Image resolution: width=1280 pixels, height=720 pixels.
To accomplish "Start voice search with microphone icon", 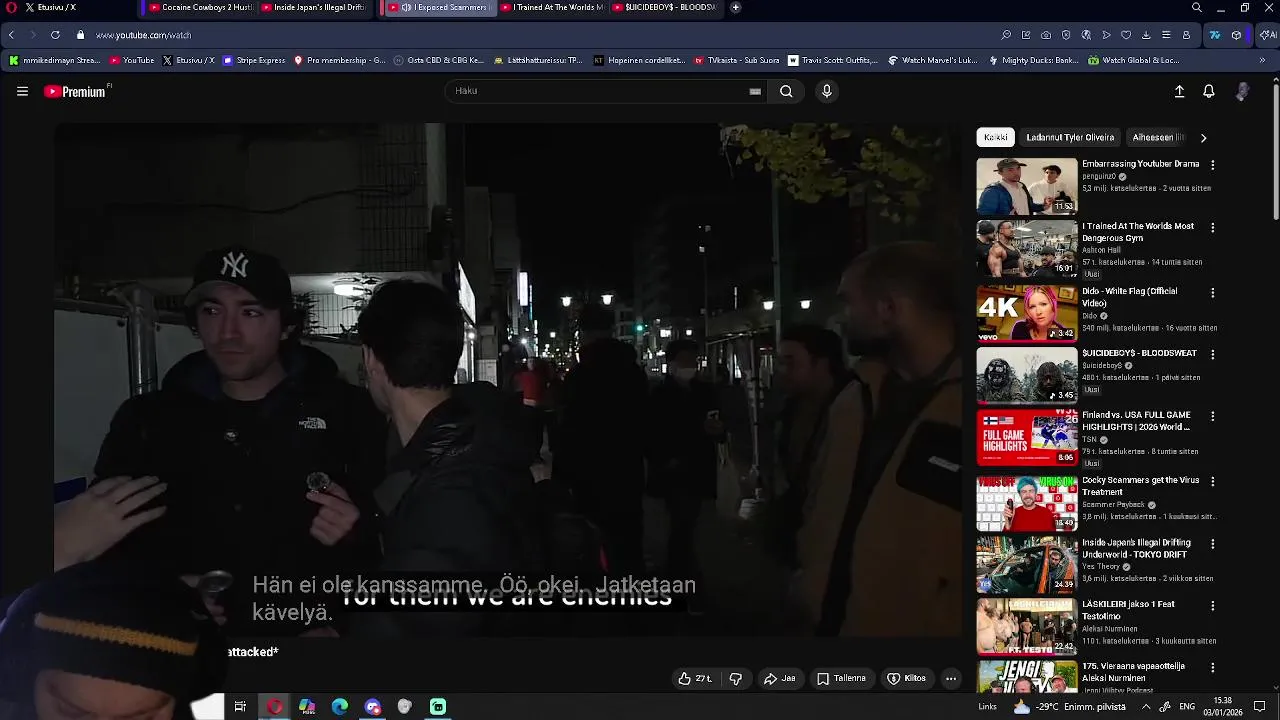I will coord(826,91).
